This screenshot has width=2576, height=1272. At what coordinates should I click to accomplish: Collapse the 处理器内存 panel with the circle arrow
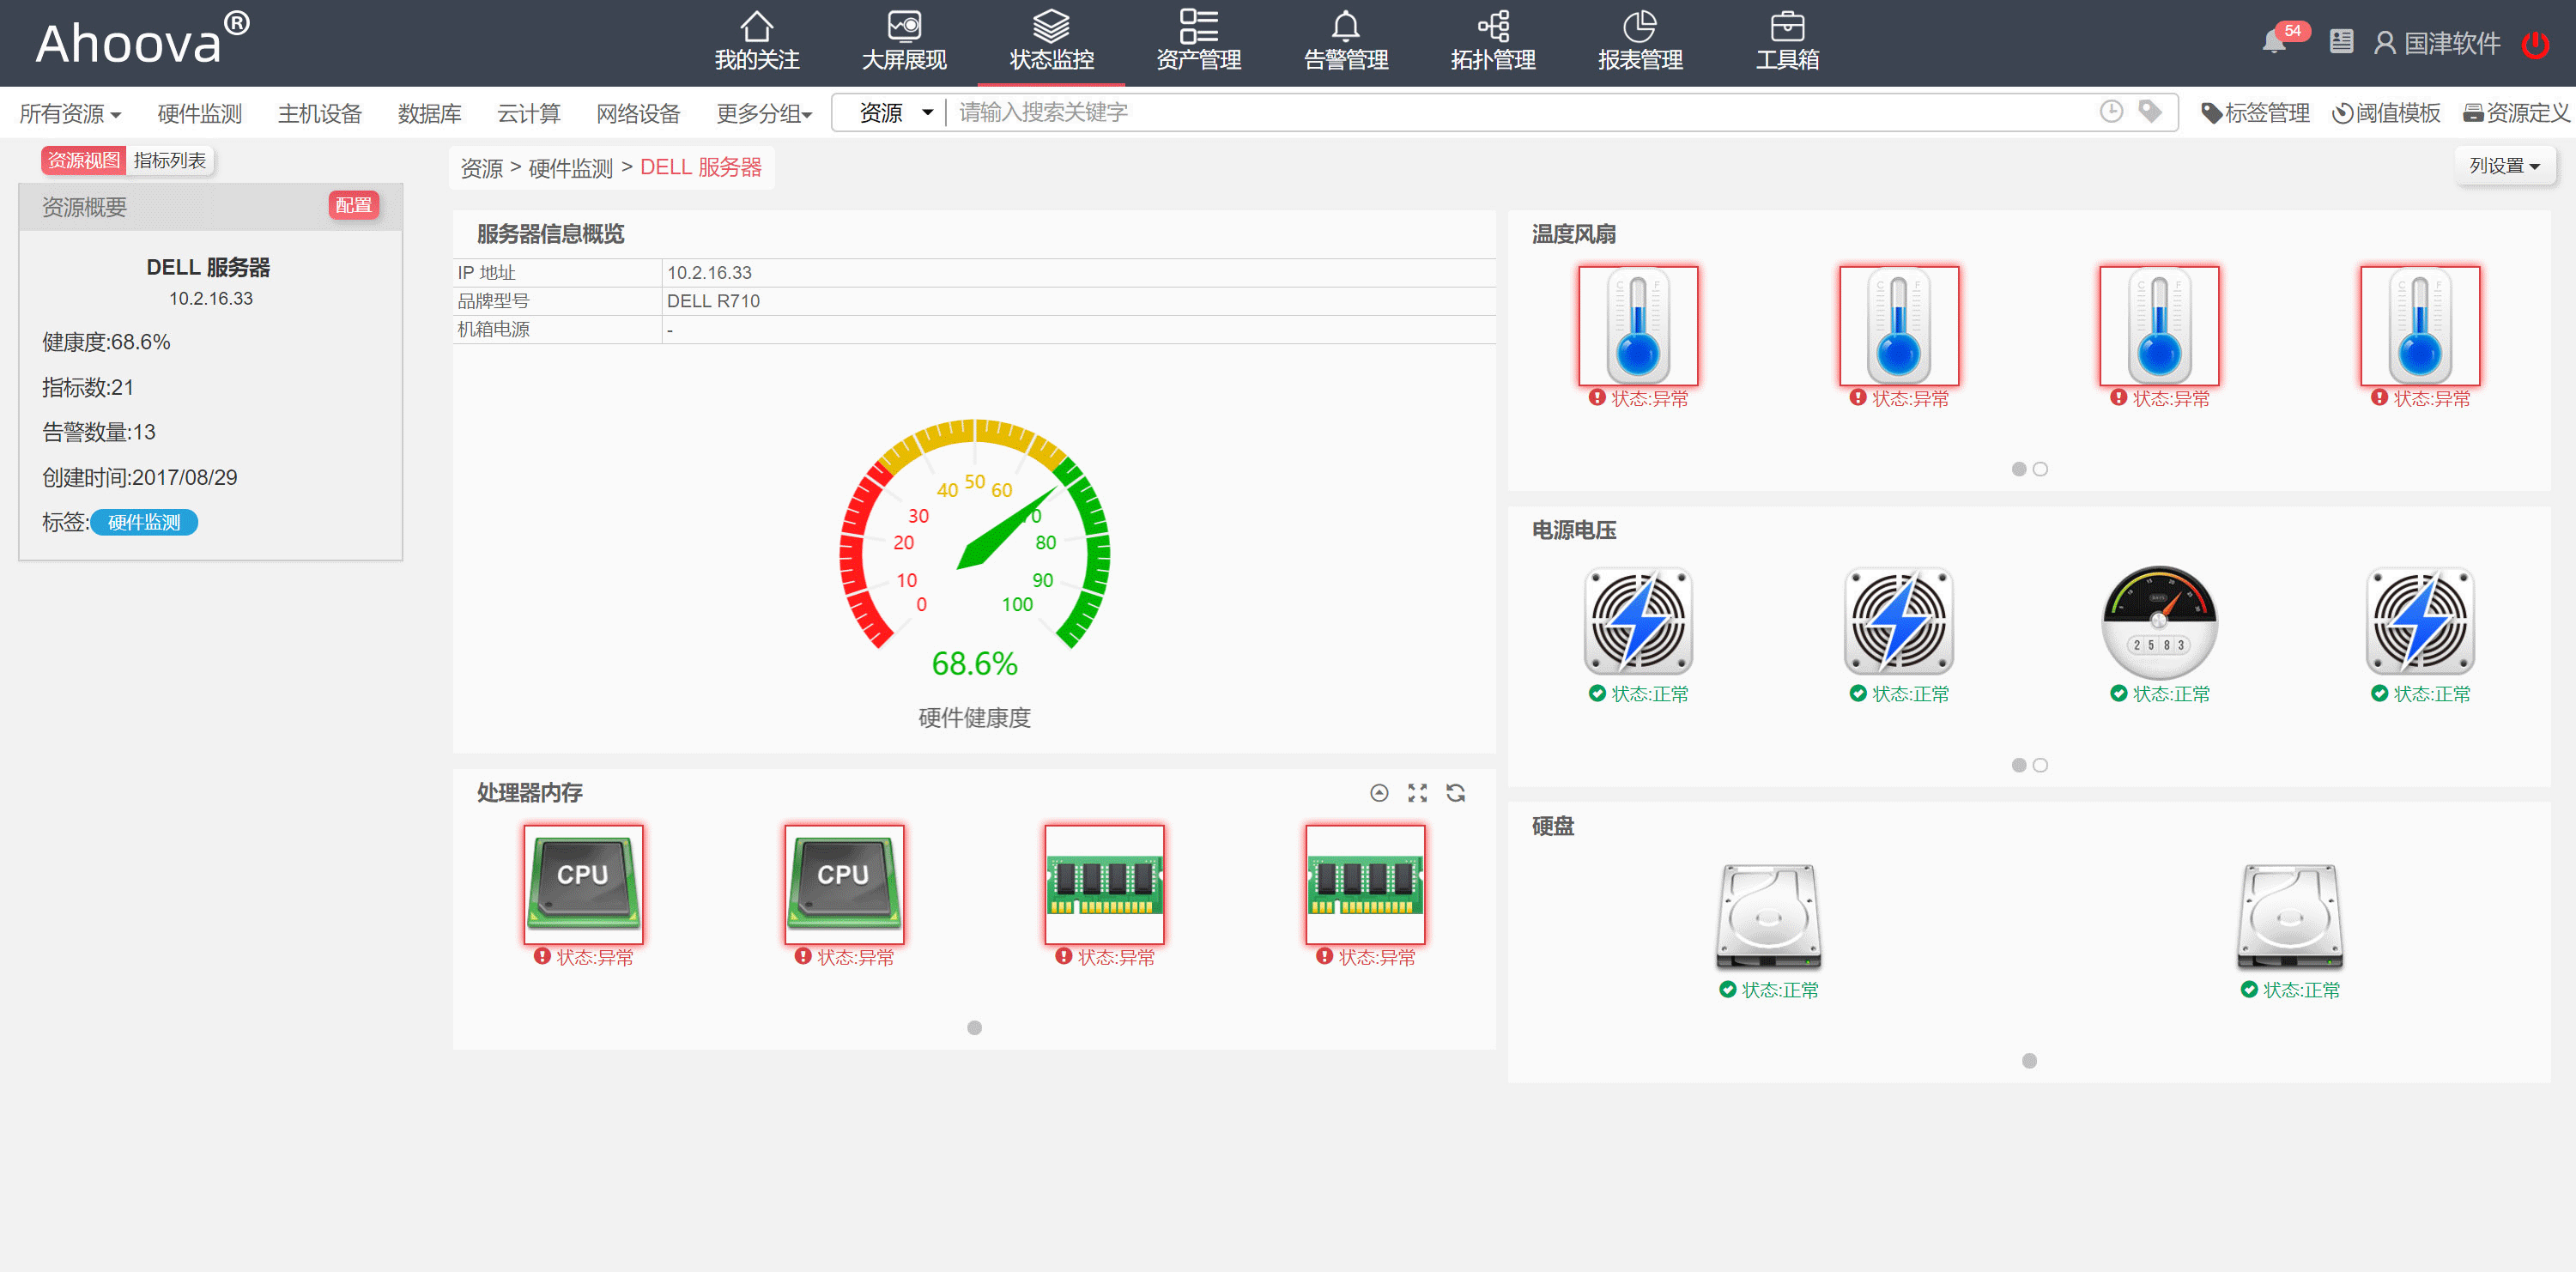(x=1379, y=793)
